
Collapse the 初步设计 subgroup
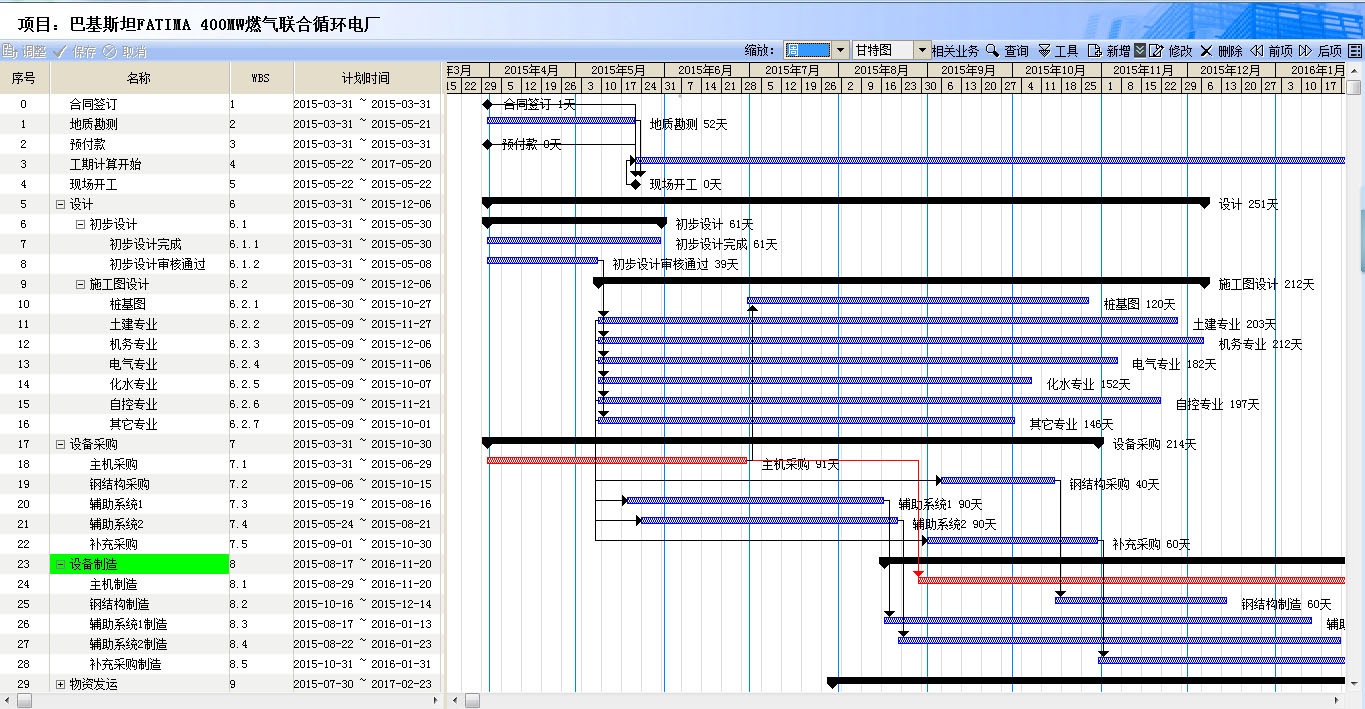tap(80, 224)
